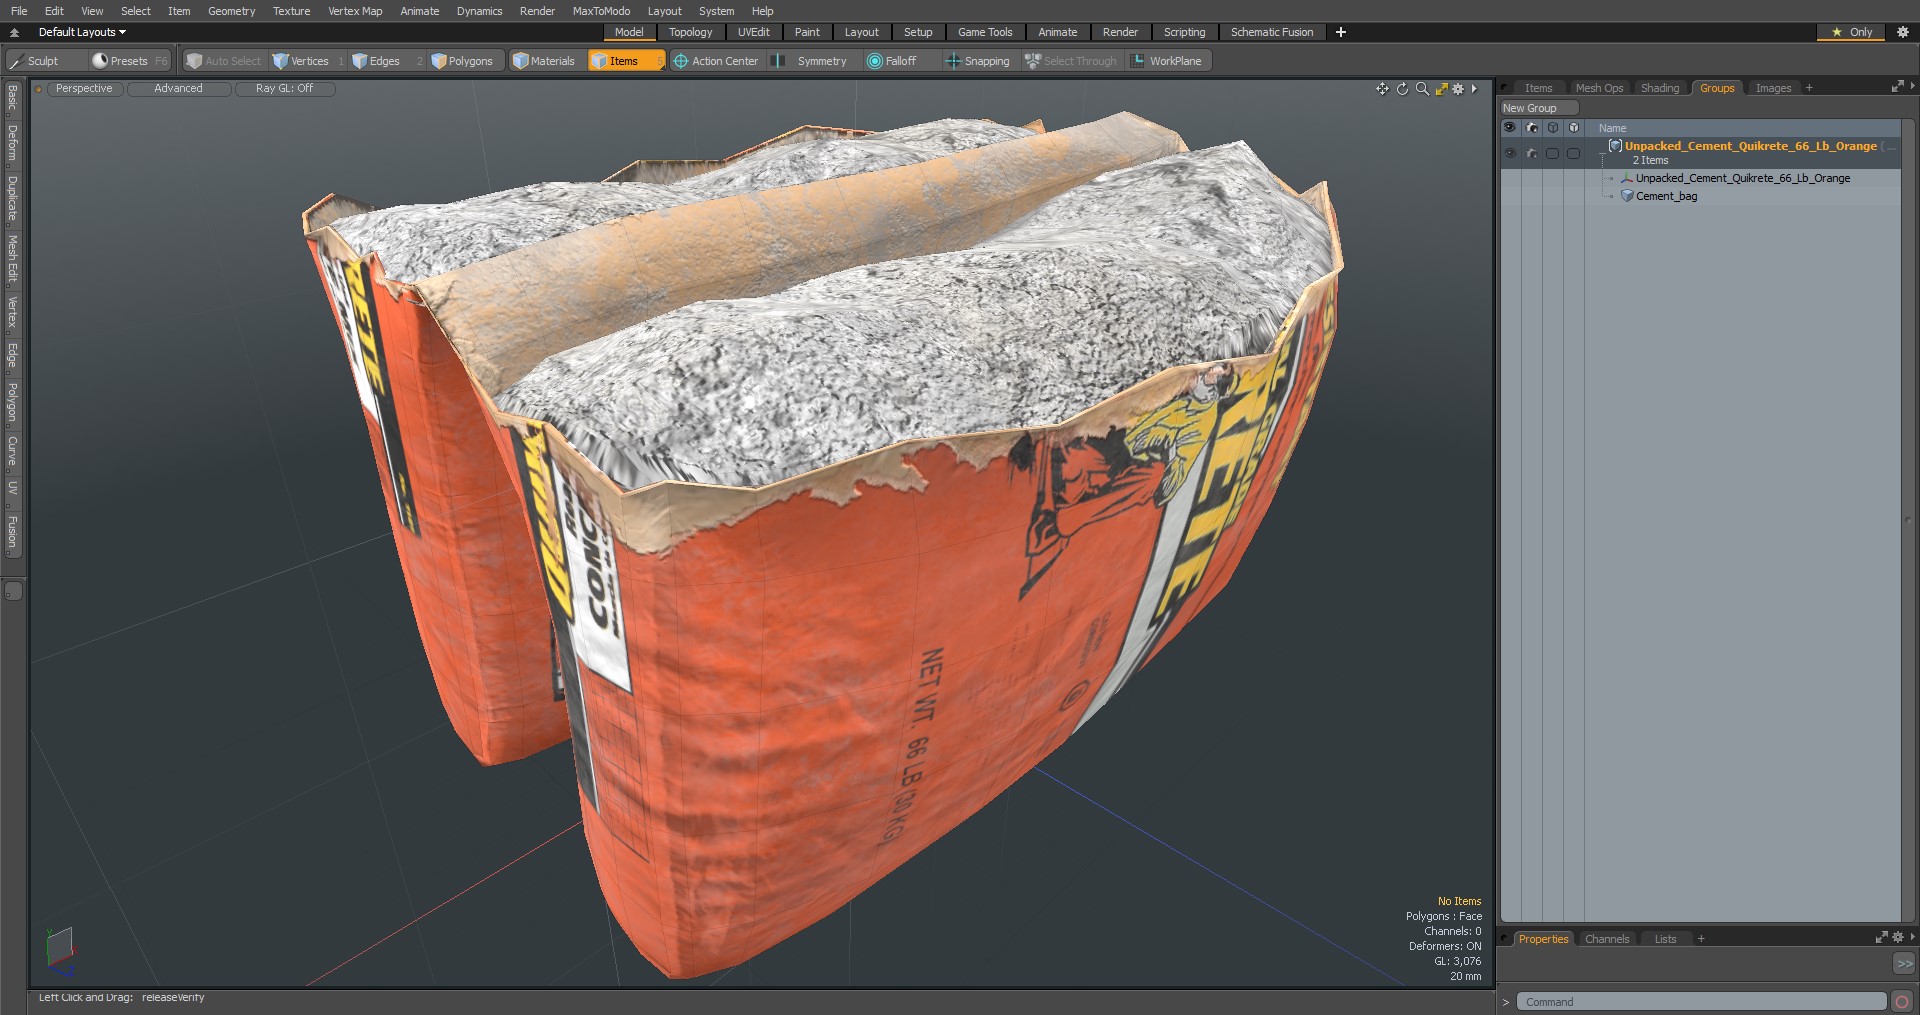Switch to Edges selection mode
This screenshot has height=1015, width=1920.
385,61
